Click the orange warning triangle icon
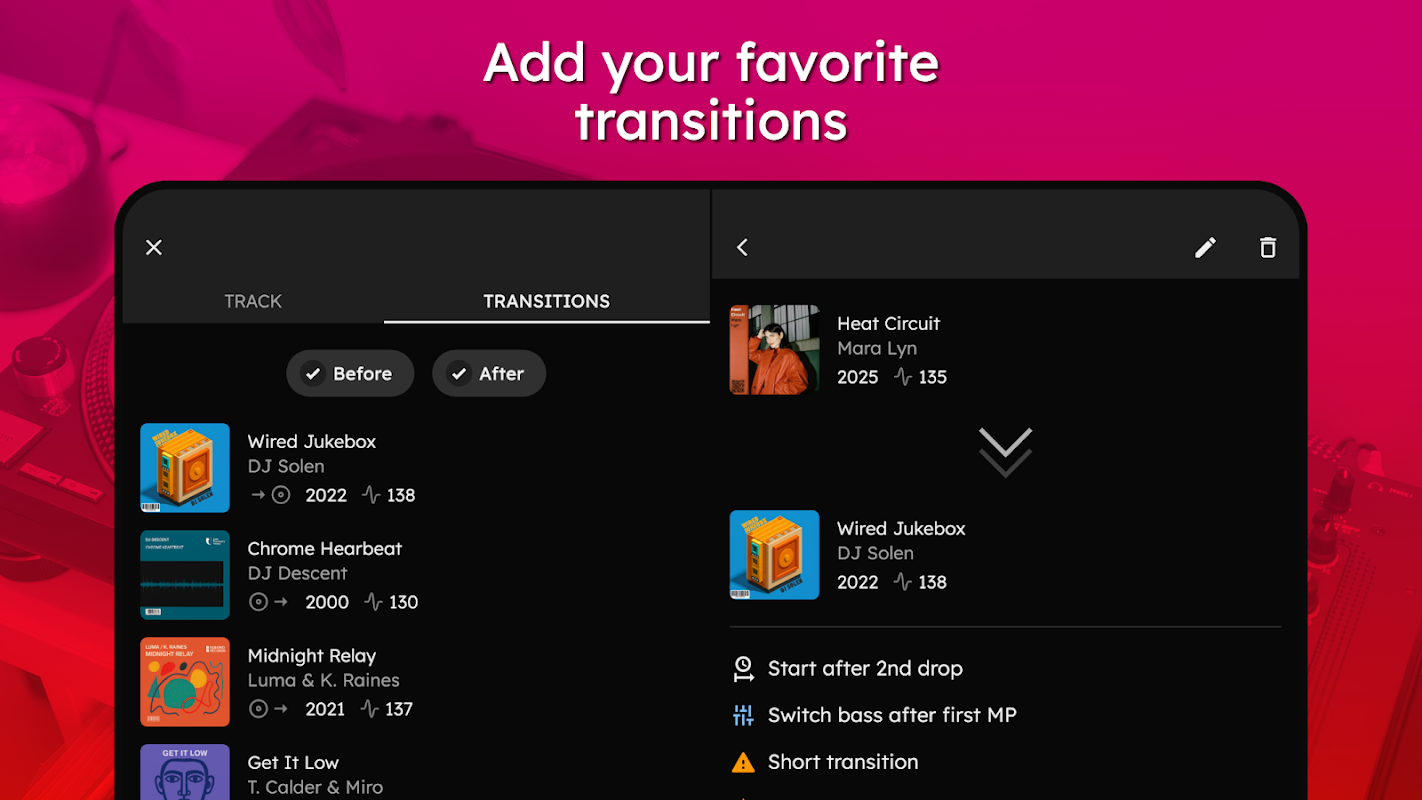The height and width of the screenshot is (800, 1422). tap(743, 762)
